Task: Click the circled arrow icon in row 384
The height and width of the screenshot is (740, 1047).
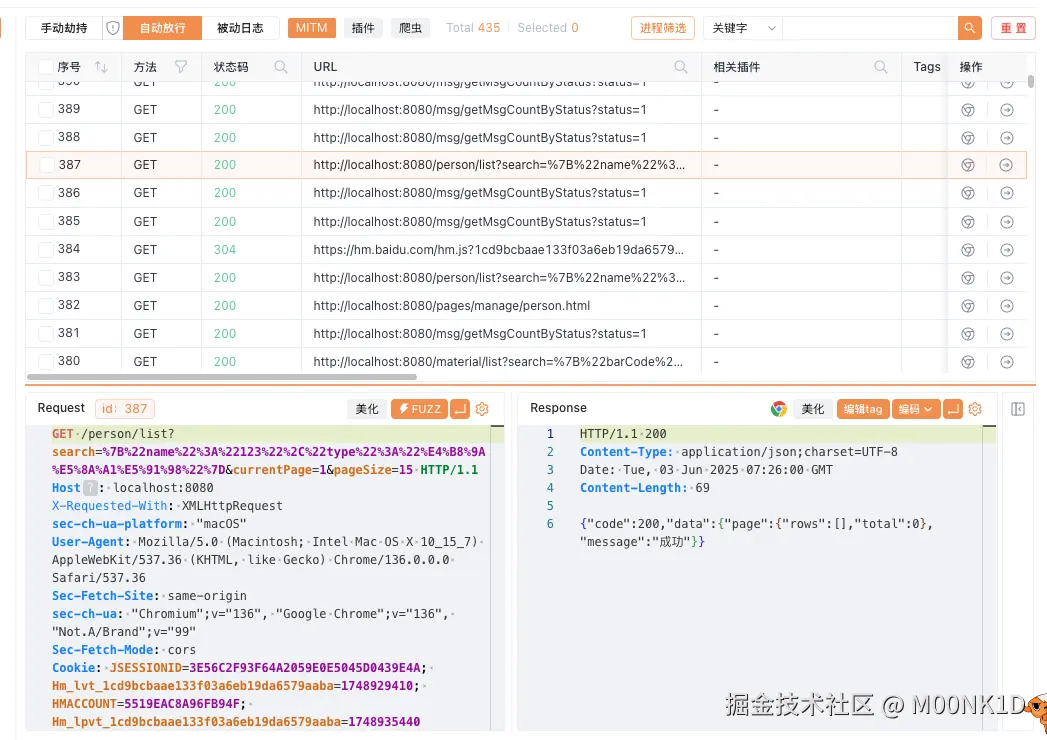Action: coord(1007,250)
